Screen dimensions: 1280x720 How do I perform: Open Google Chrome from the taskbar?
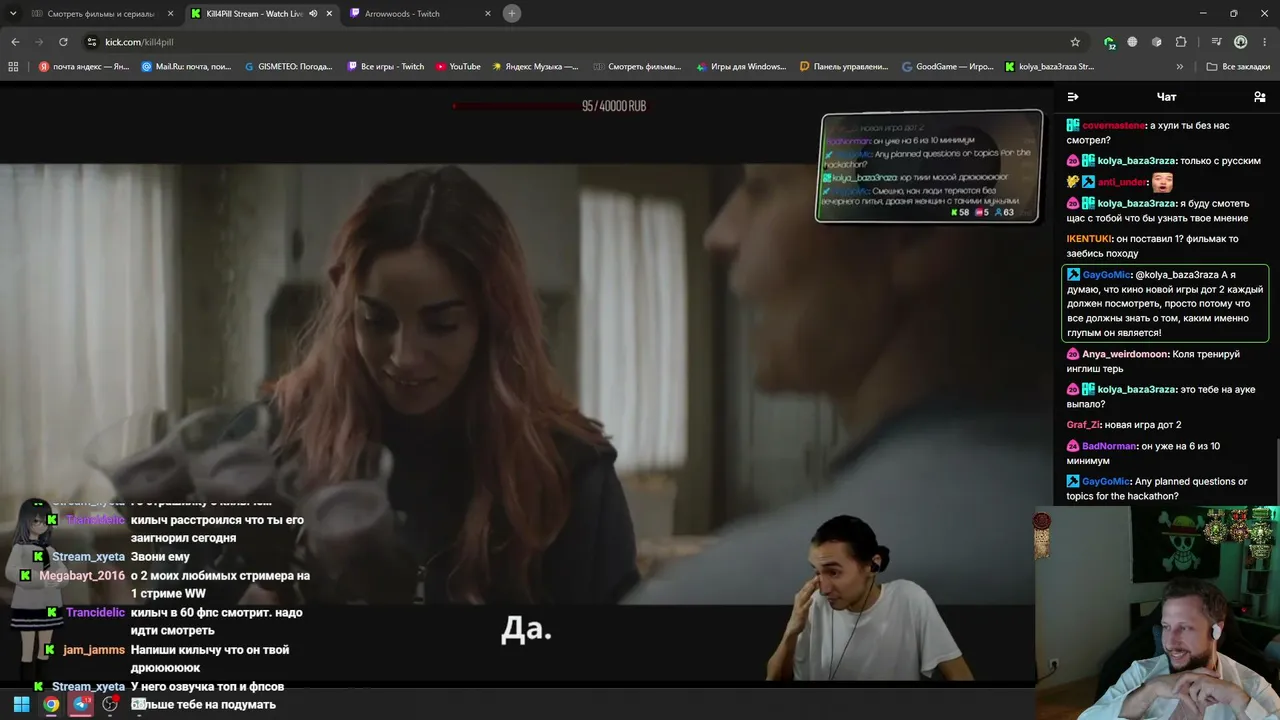(x=51, y=704)
